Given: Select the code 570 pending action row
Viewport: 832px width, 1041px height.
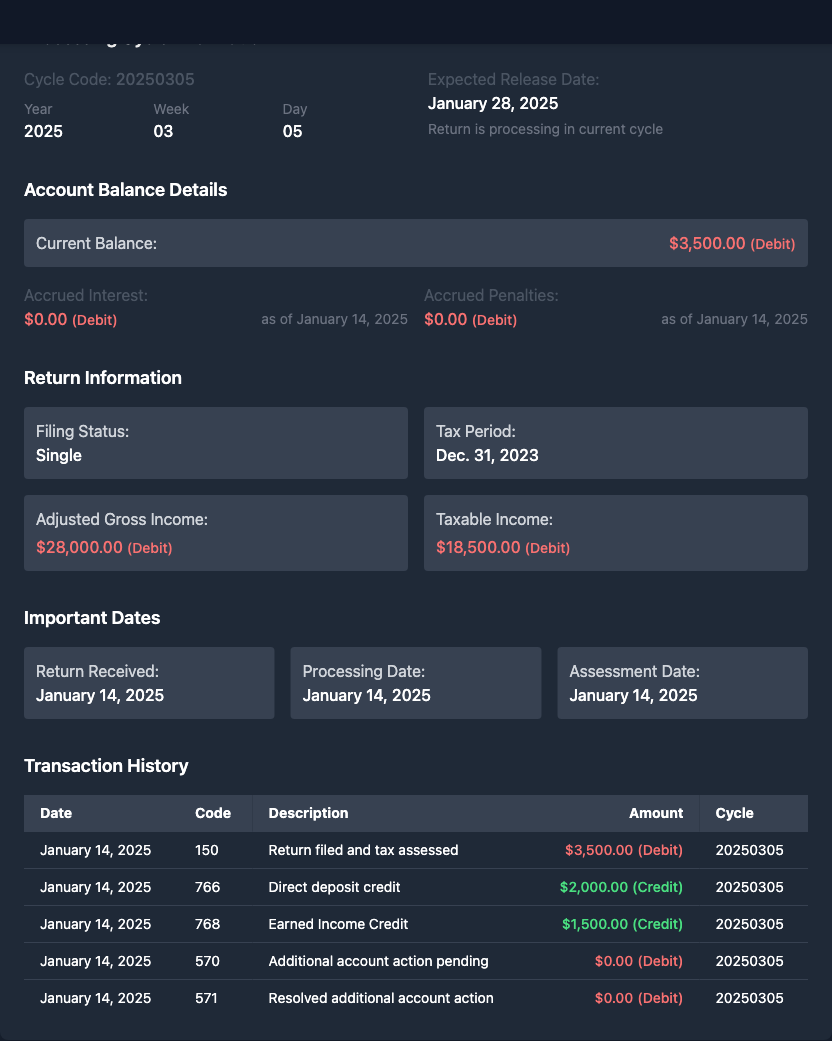Looking at the screenshot, I should (415, 961).
